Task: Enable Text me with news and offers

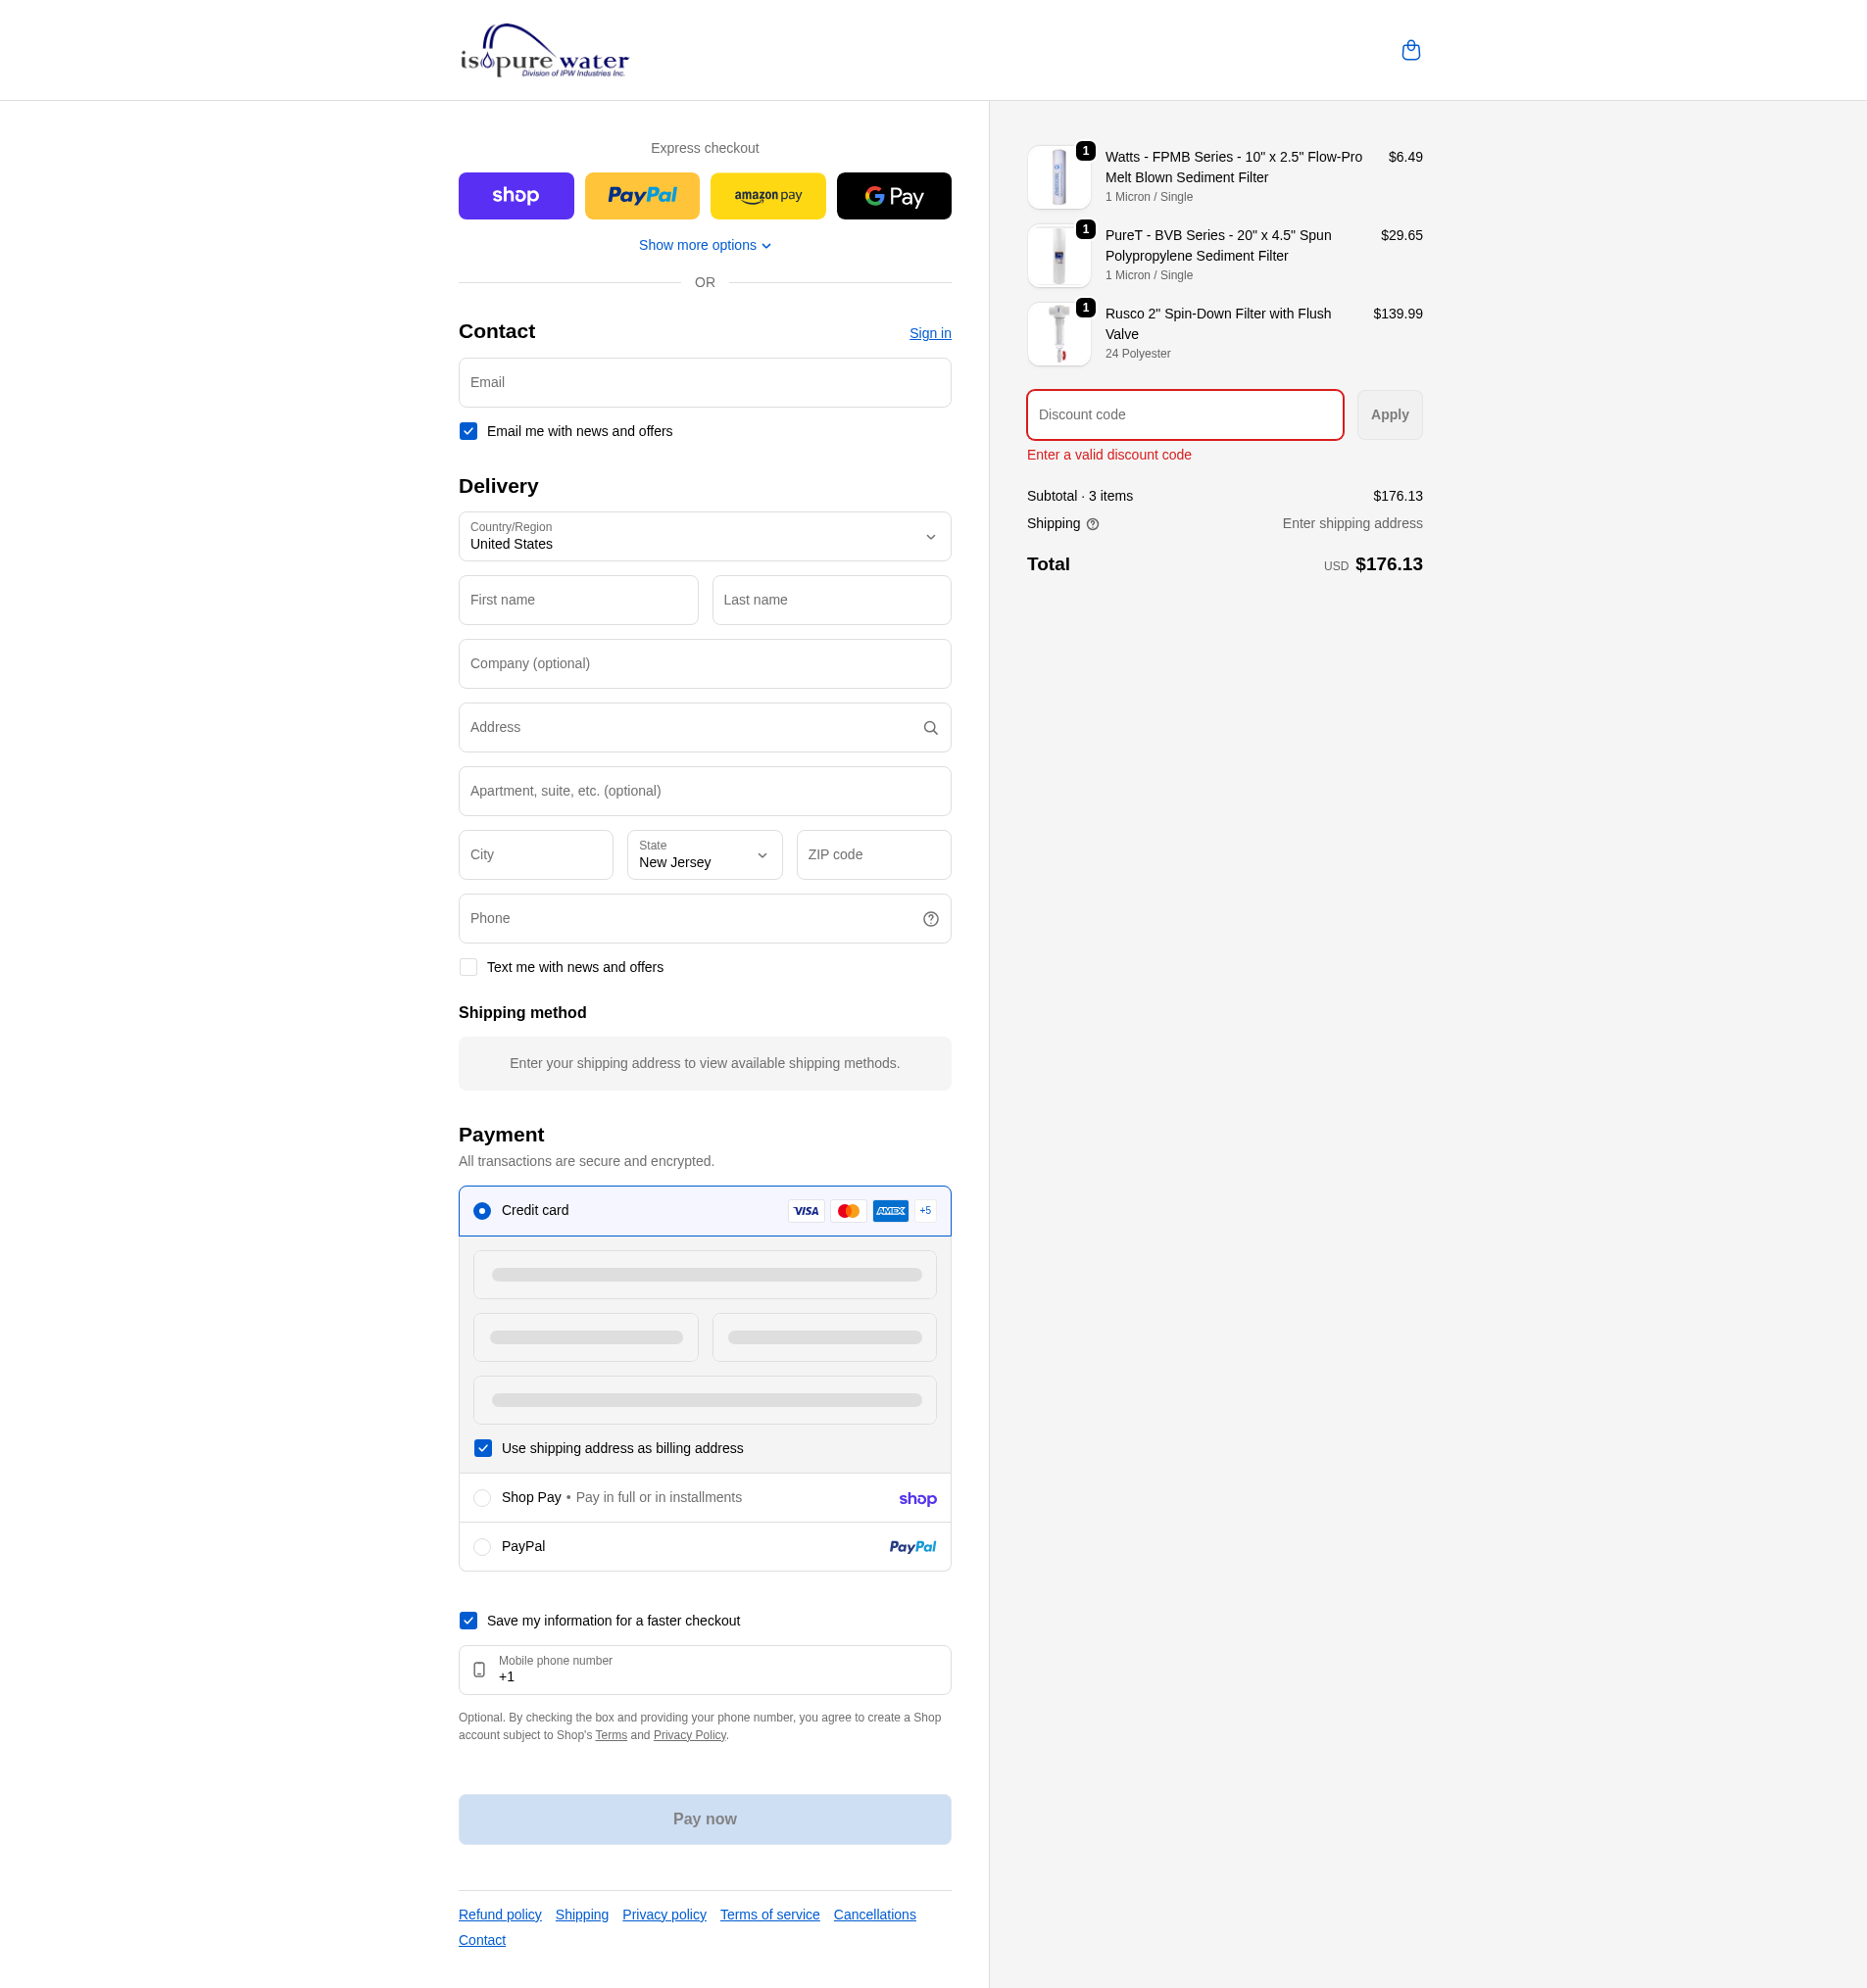Action: pos(468,967)
